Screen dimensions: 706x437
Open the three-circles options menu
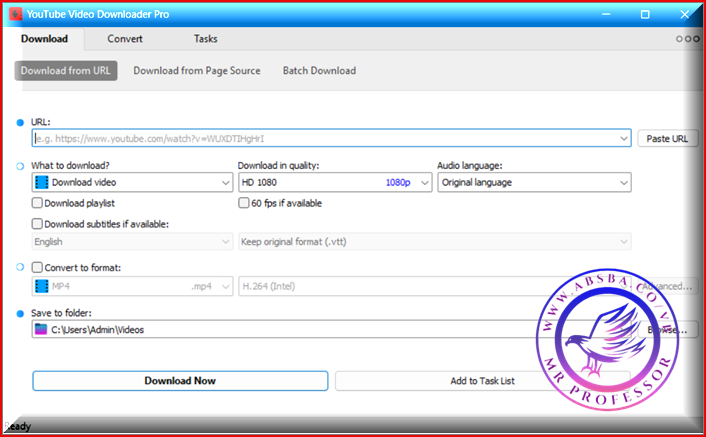click(688, 39)
